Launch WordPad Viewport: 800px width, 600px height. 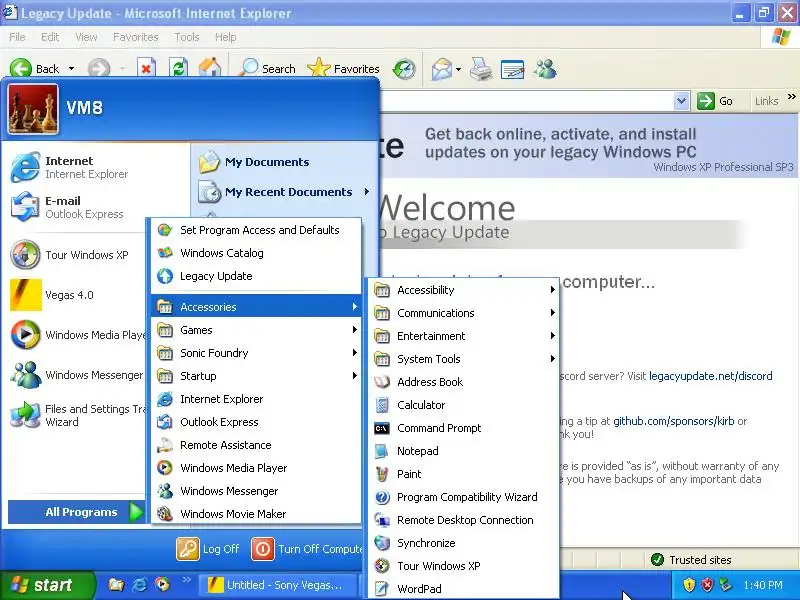(x=464, y=588)
